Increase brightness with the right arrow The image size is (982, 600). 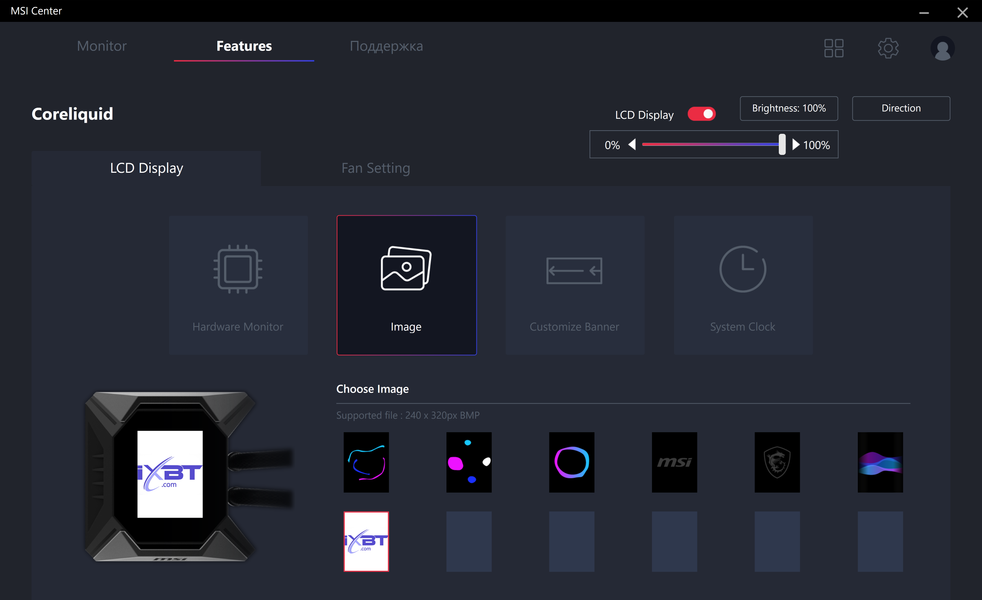pyautogui.click(x=795, y=145)
